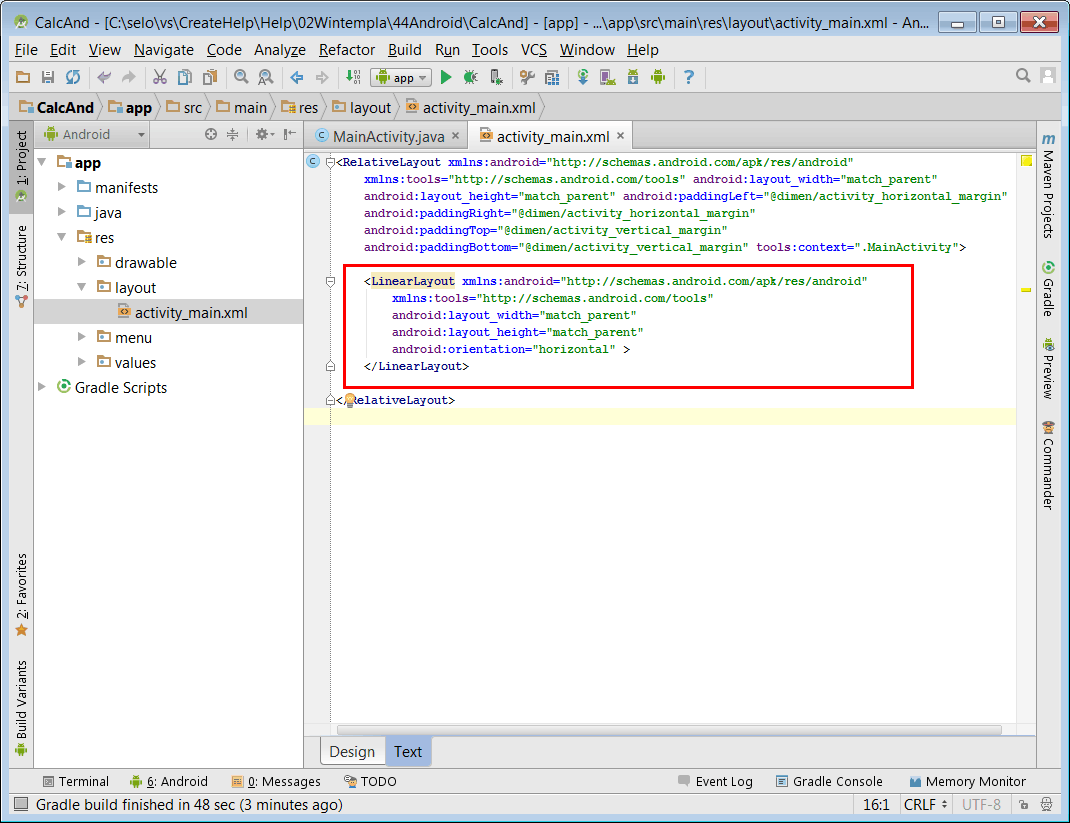
Task: Open the File menu
Action: click(26, 50)
